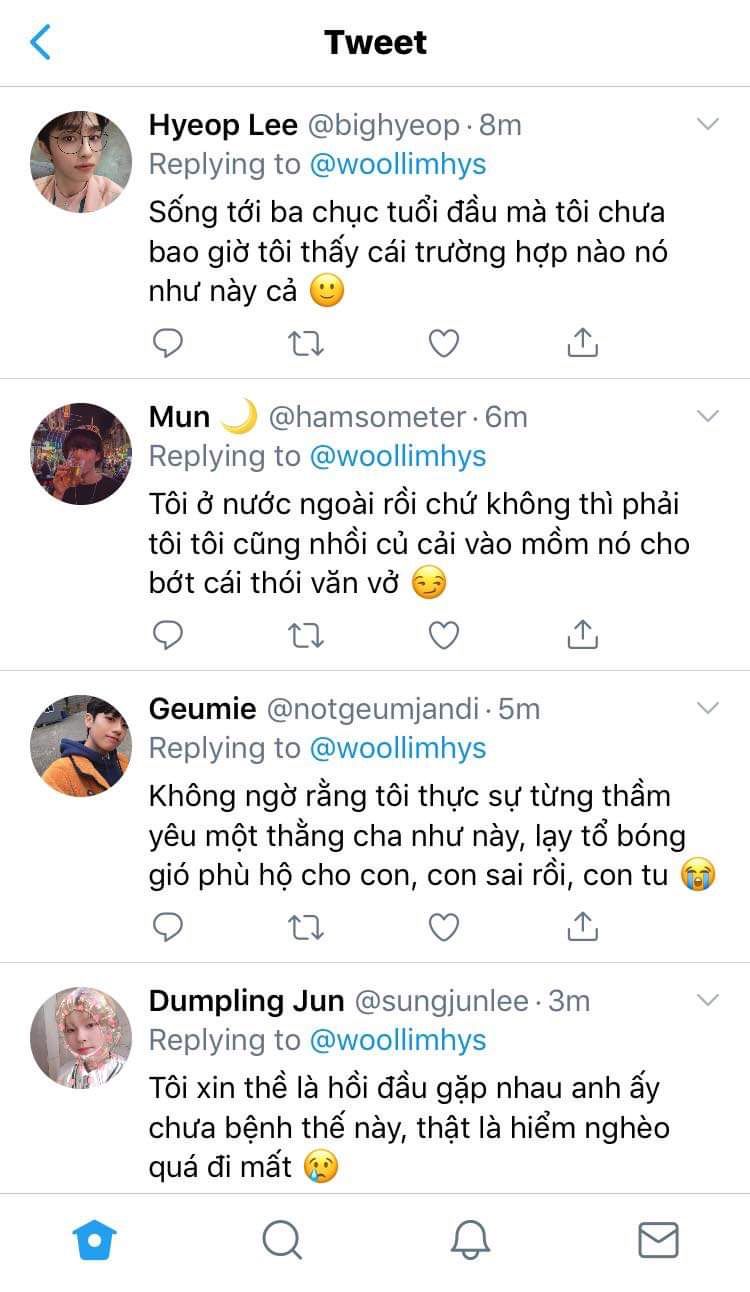
Task: Open options chevron on Hyeop Lee's tweet
Action: (708, 125)
